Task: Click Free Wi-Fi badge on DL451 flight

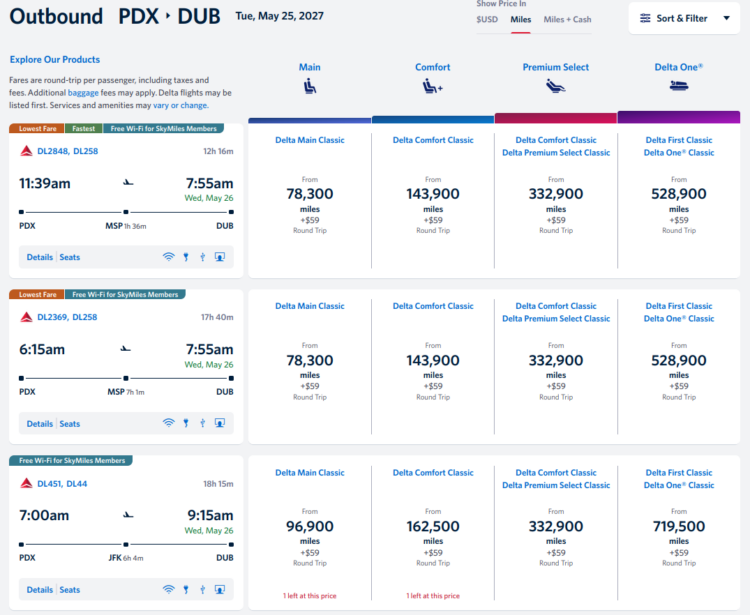Action: 71,461
